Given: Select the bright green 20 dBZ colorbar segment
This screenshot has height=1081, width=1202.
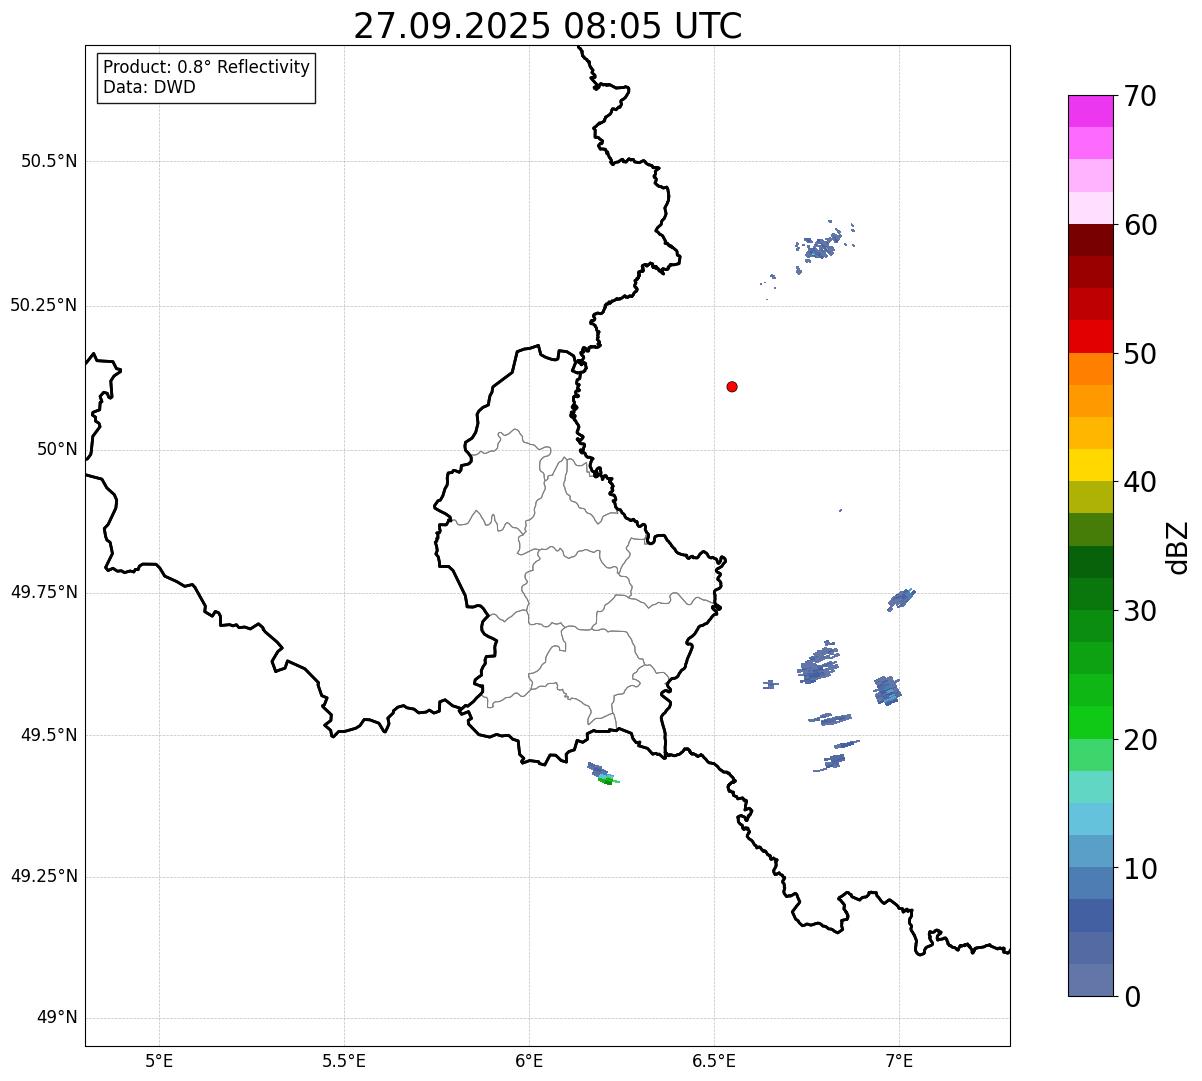Looking at the screenshot, I should pos(1091,722).
